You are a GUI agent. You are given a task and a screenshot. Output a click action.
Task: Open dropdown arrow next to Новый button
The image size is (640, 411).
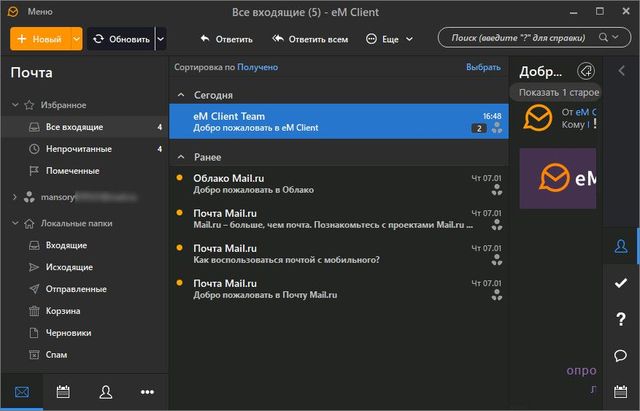pyautogui.click(x=77, y=39)
